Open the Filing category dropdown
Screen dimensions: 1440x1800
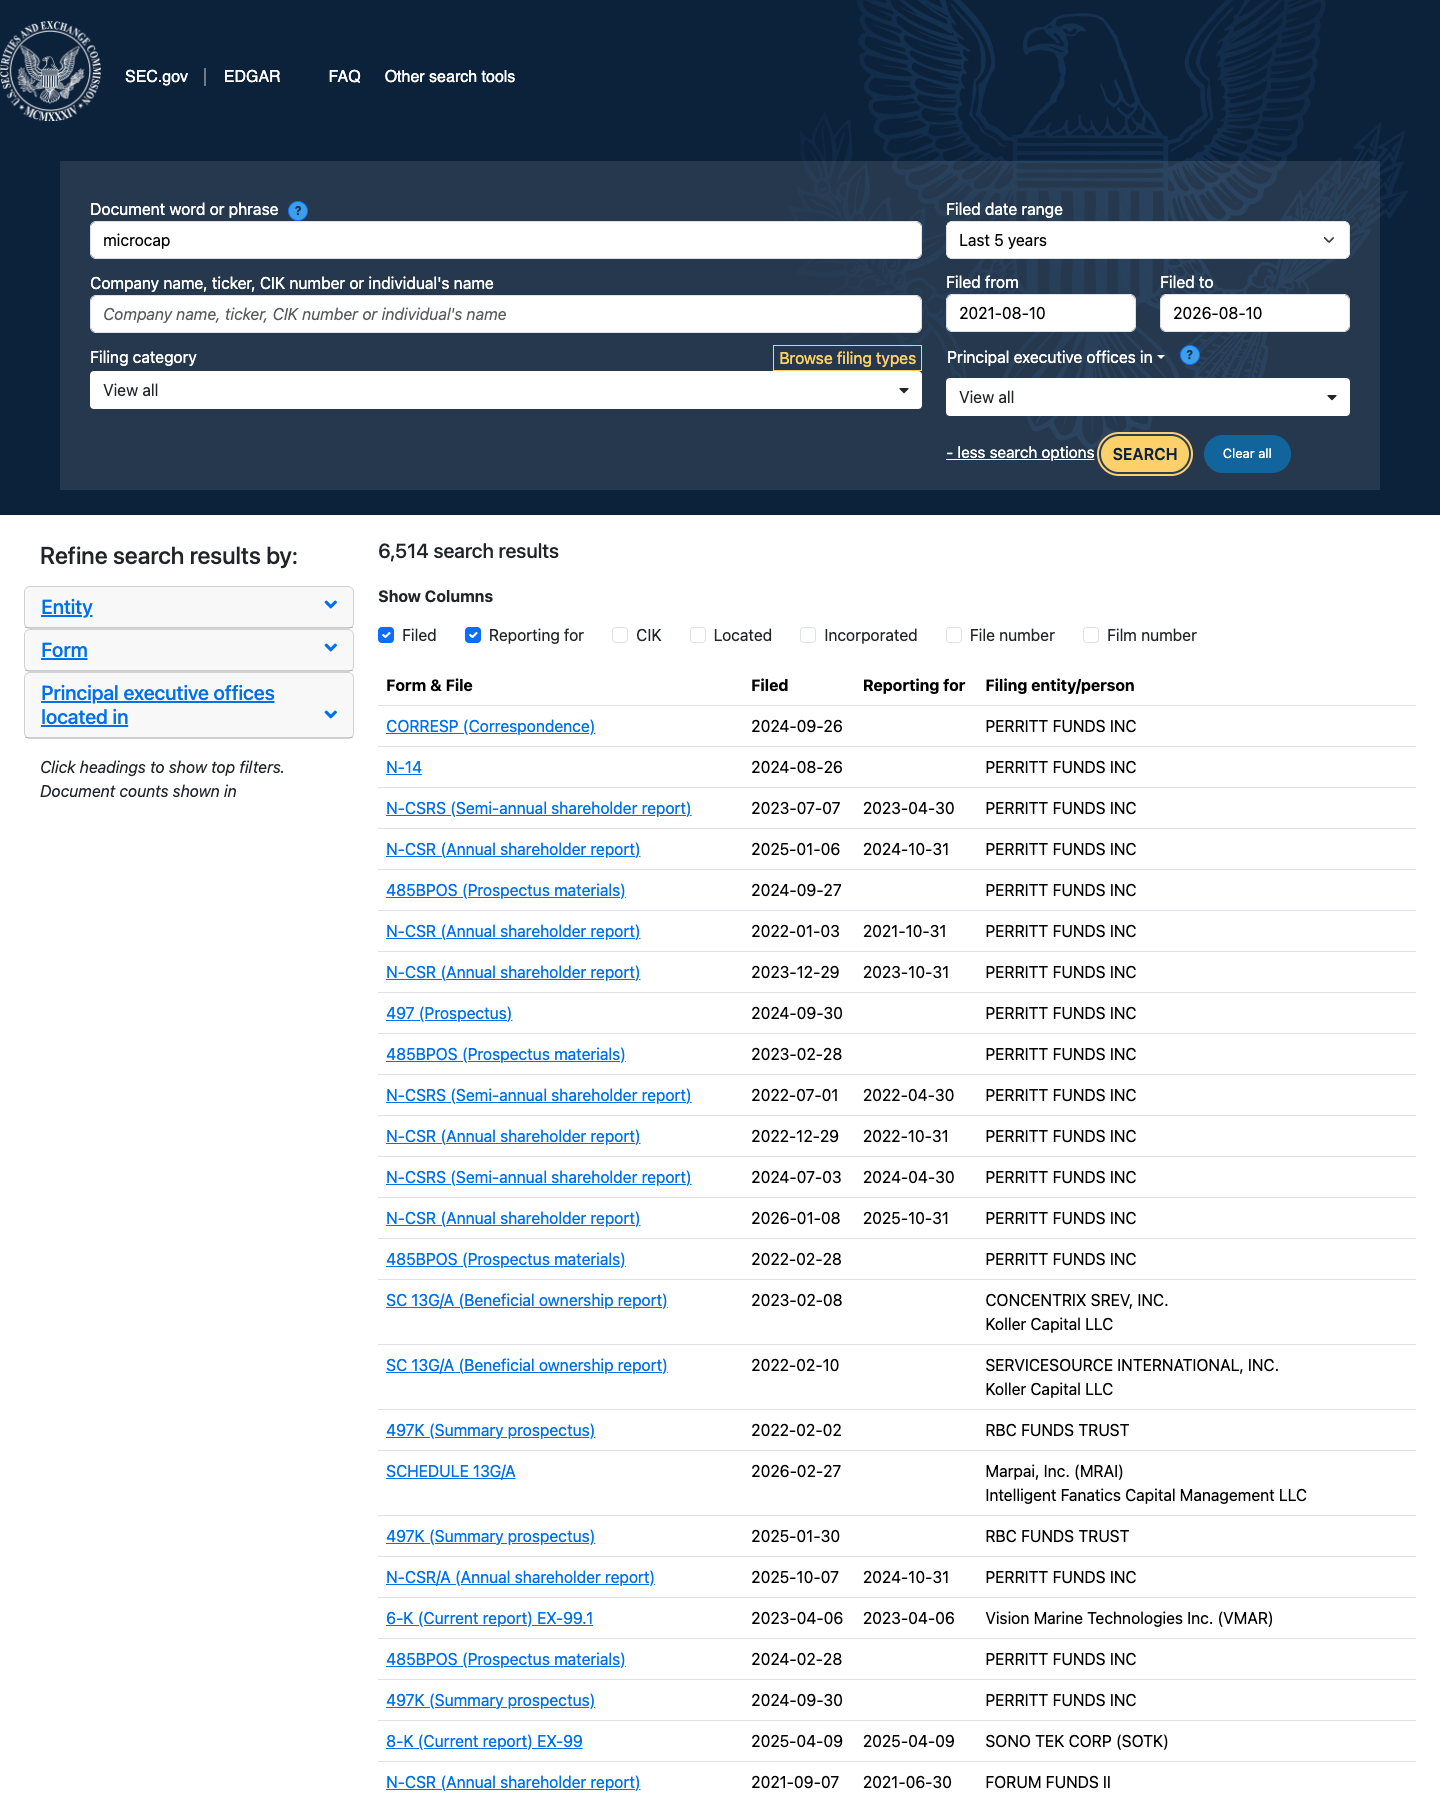point(505,390)
